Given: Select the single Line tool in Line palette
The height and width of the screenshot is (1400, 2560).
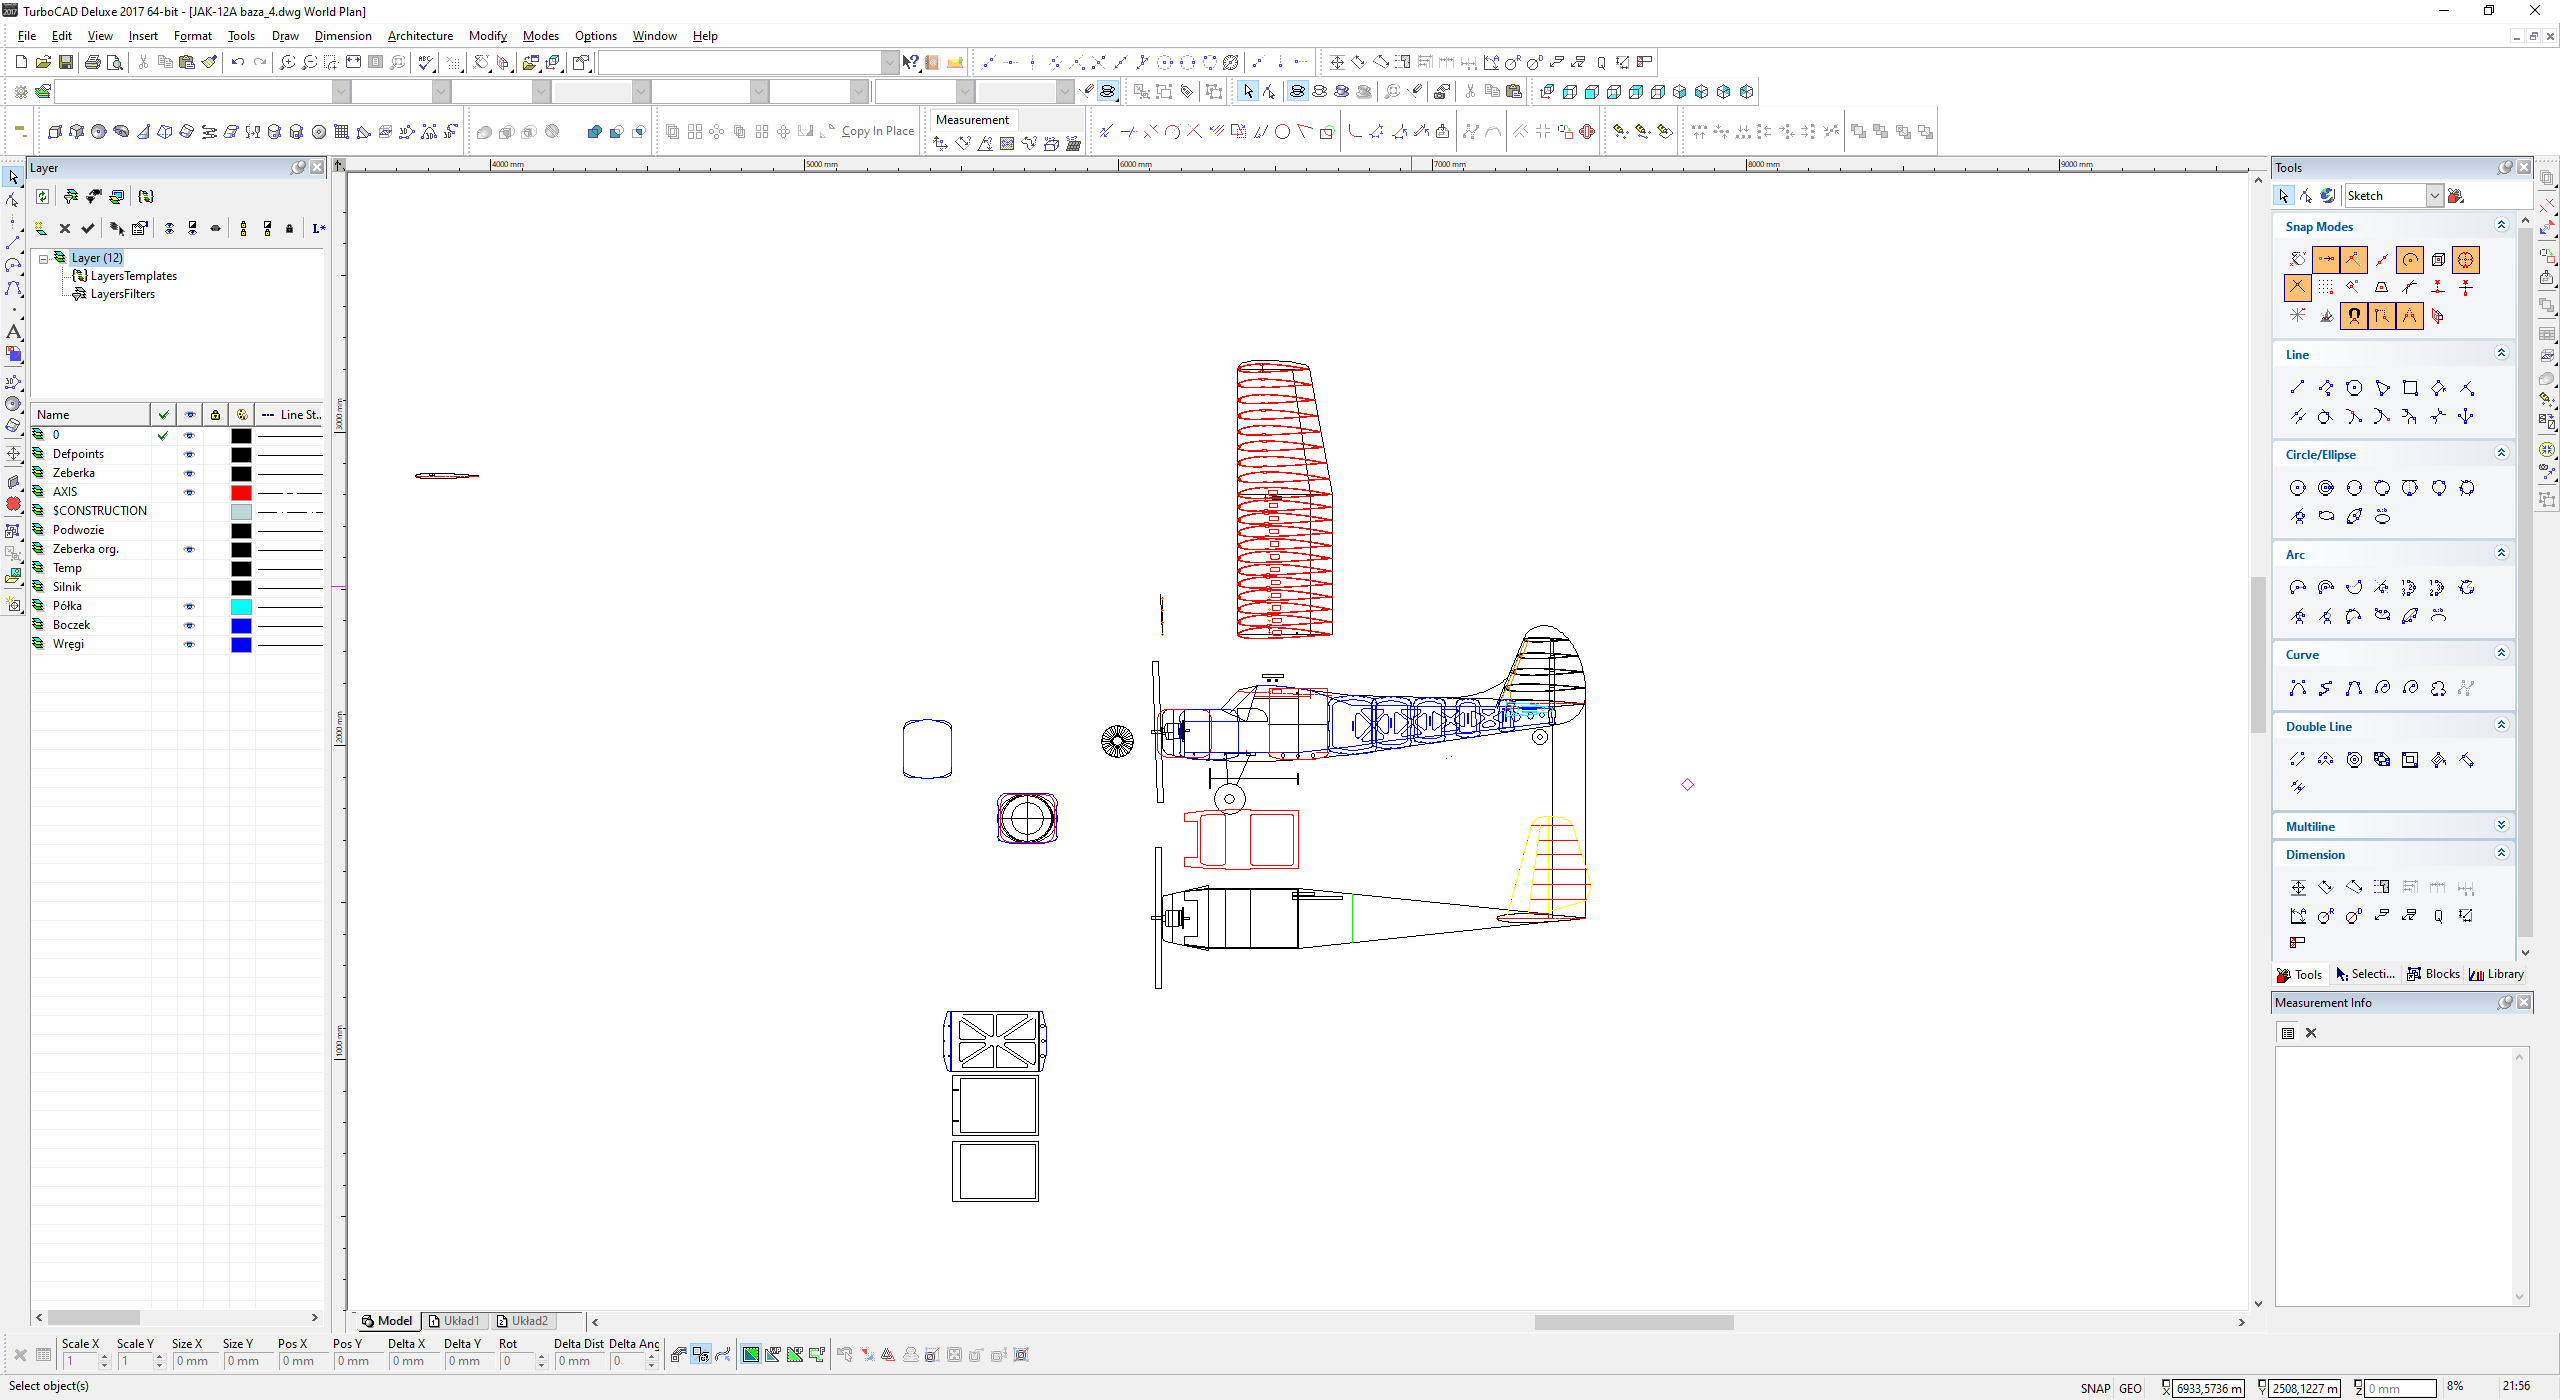Looking at the screenshot, I should point(2297,388).
